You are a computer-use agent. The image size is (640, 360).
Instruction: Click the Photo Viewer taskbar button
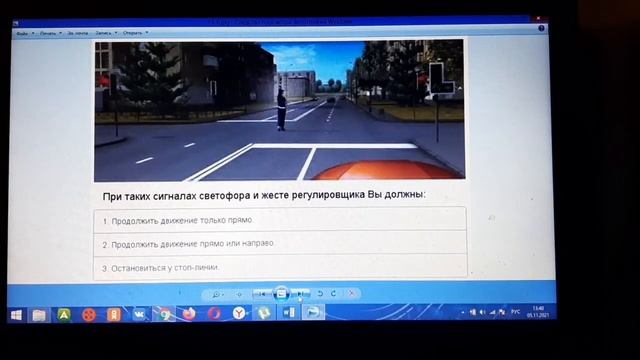pyautogui.click(x=313, y=312)
